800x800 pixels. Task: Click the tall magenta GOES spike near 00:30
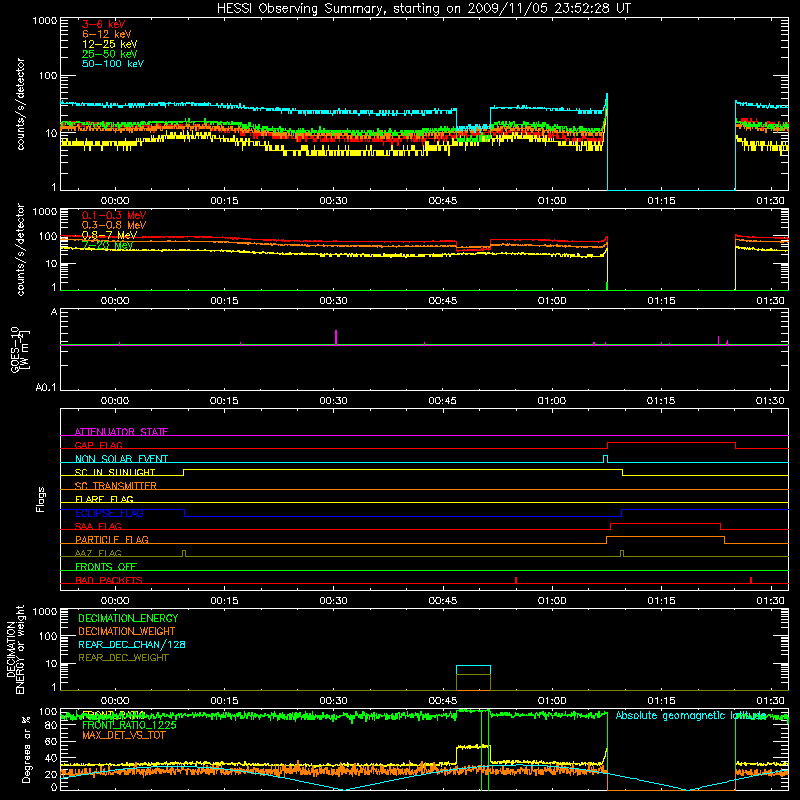pyautogui.click(x=336, y=337)
